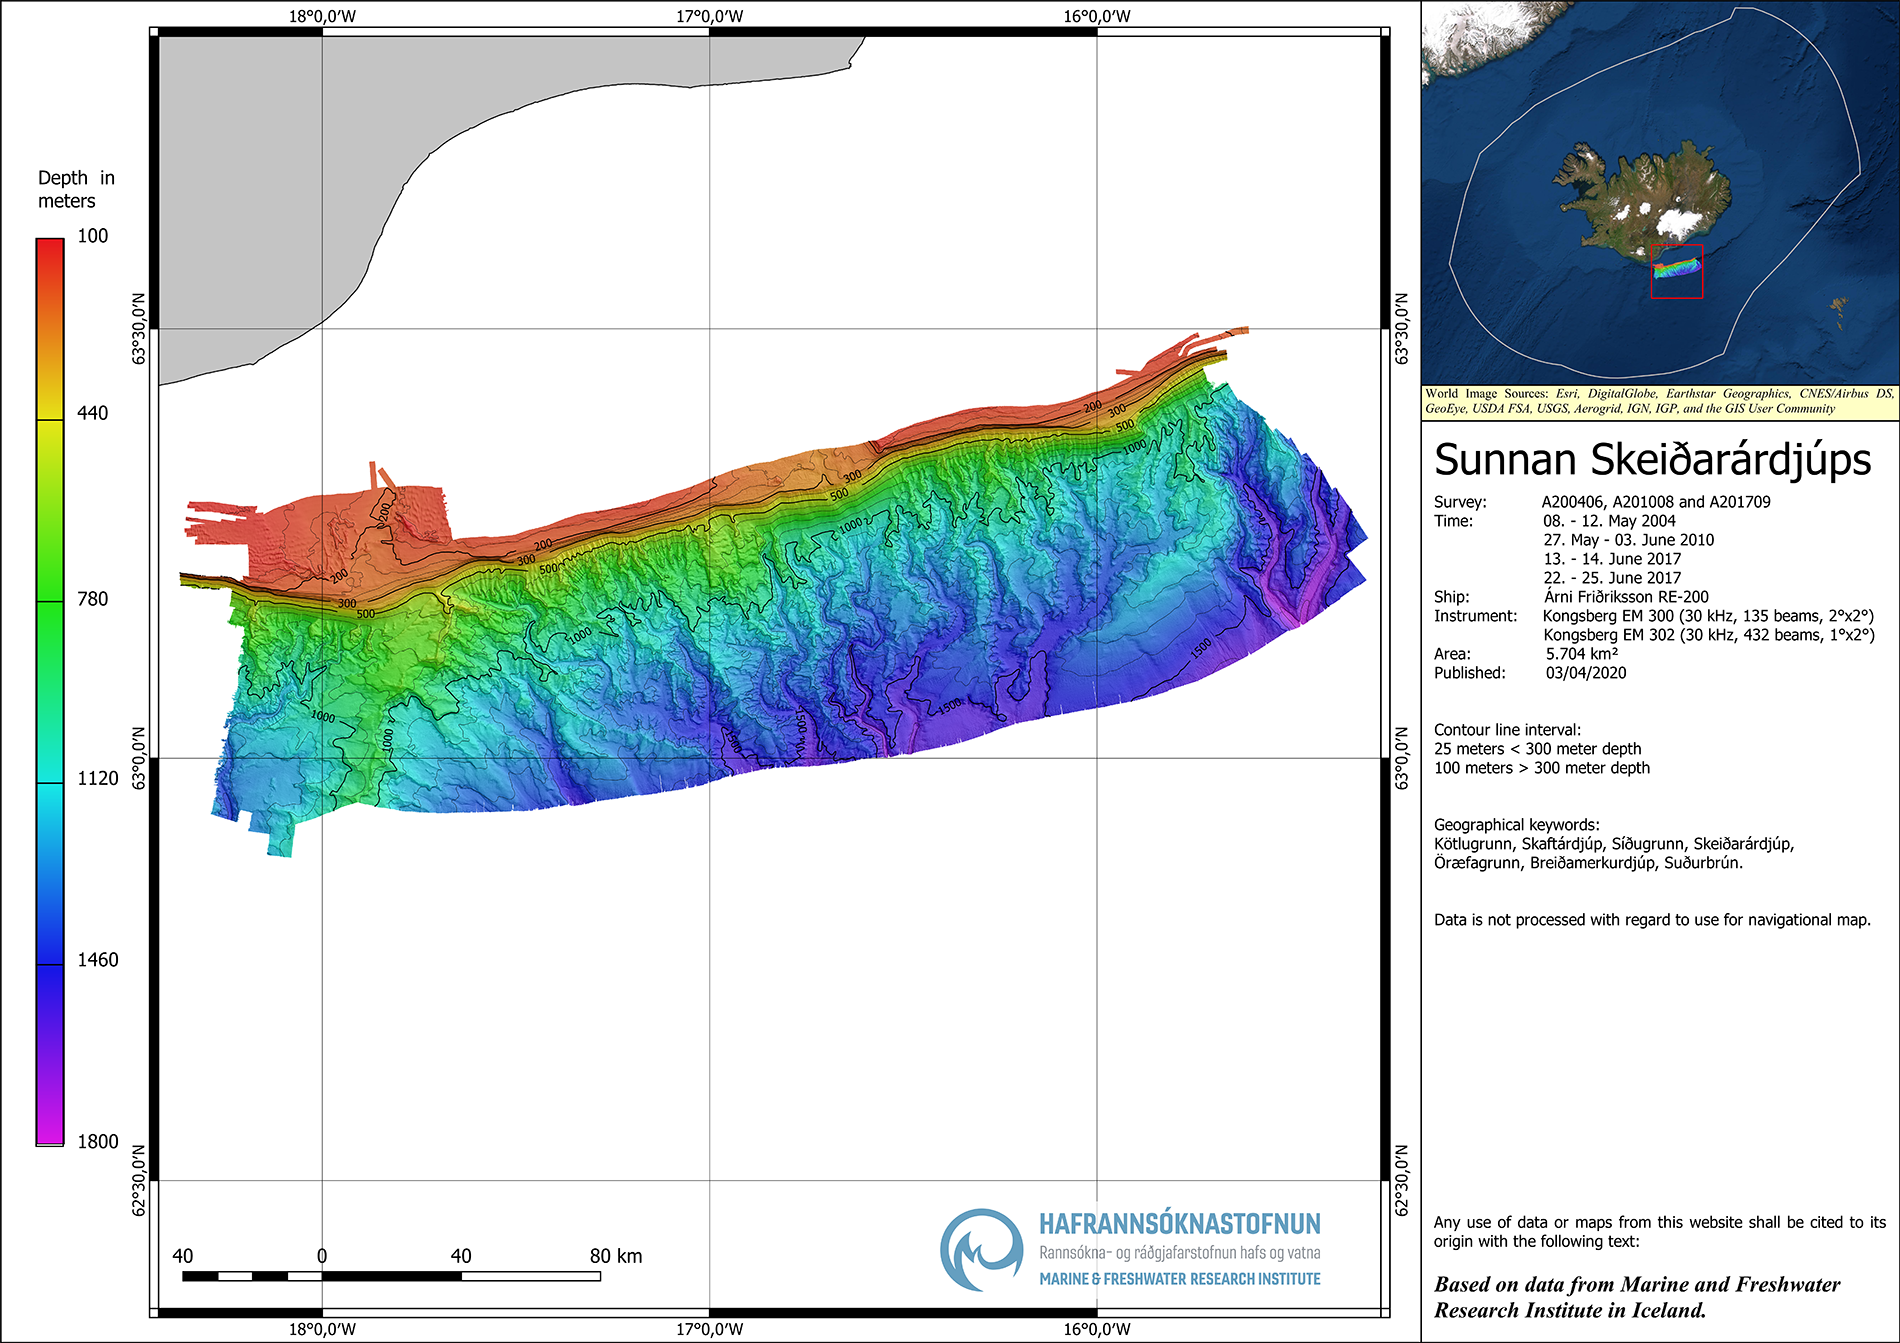This screenshot has height=1343, width=1900.
Task: Click the right 62°30,0'N latitude label
Action: 1402,1180
